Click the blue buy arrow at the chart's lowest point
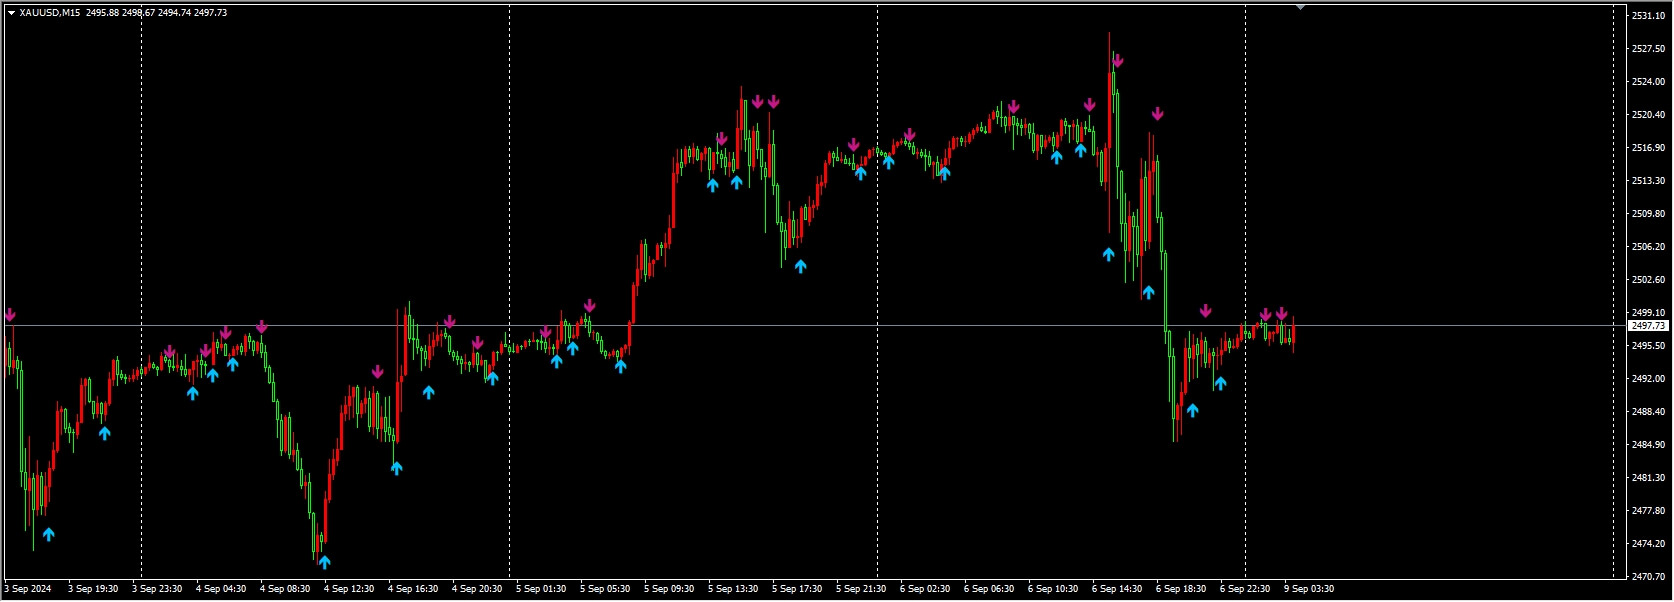 pos(324,562)
